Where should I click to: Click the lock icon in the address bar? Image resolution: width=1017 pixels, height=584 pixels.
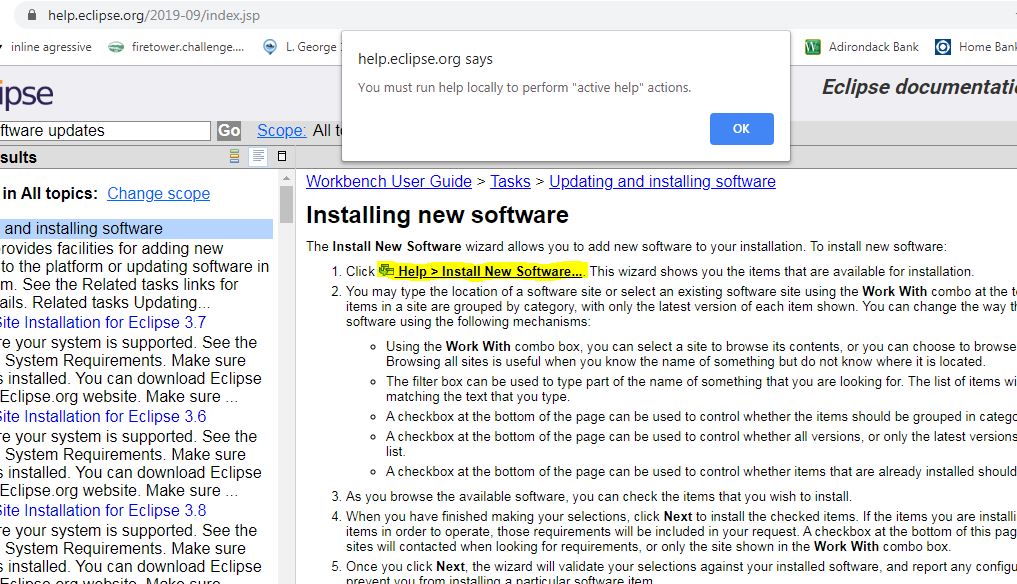pyautogui.click(x=32, y=15)
